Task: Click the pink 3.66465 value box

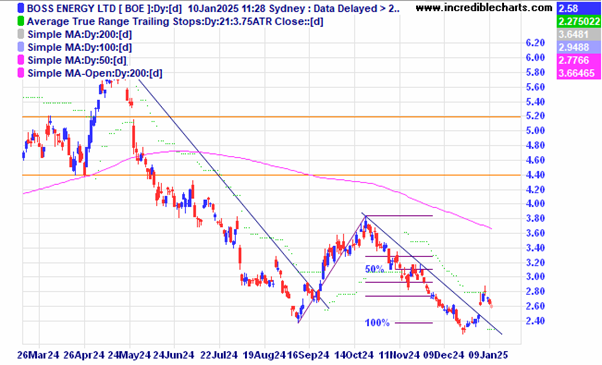Action: coord(579,73)
